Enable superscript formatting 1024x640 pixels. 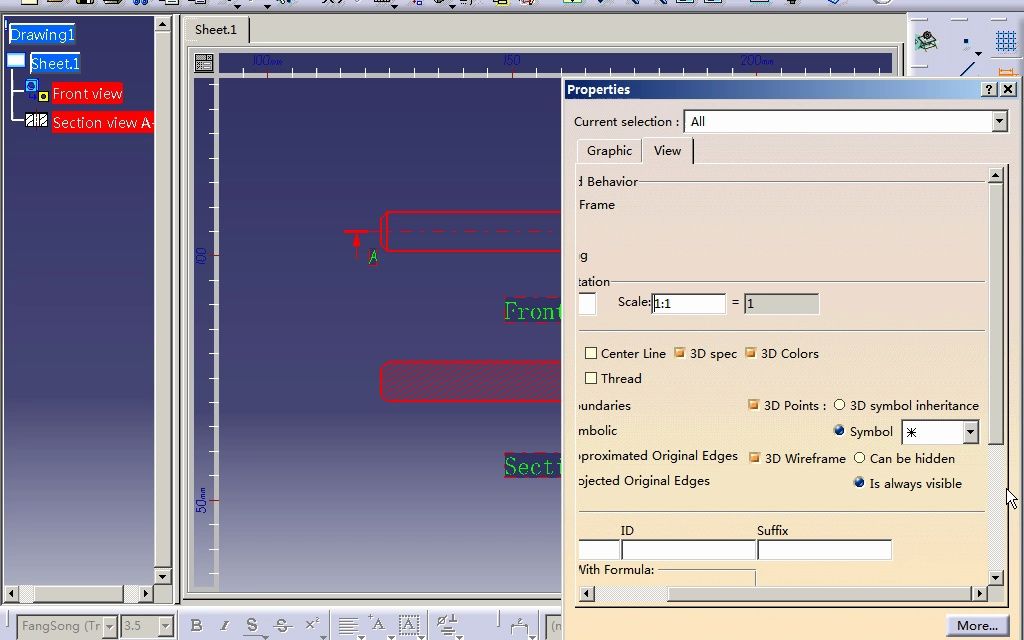pos(310,622)
